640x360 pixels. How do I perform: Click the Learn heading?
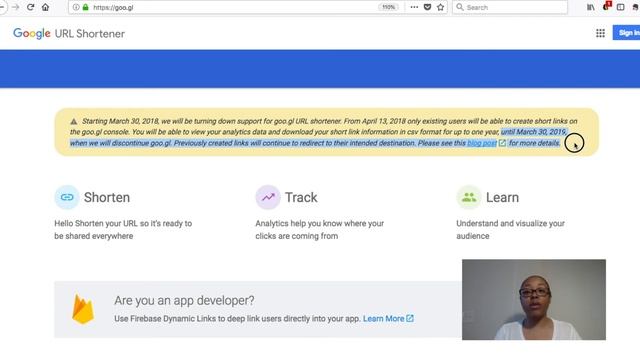[x=502, y=198]
